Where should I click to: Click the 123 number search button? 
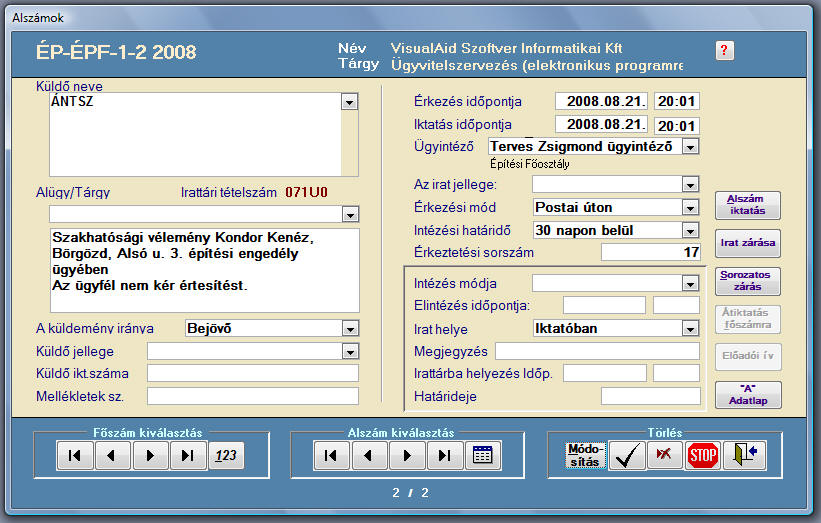pyautogui.click(x=226, y=455)
